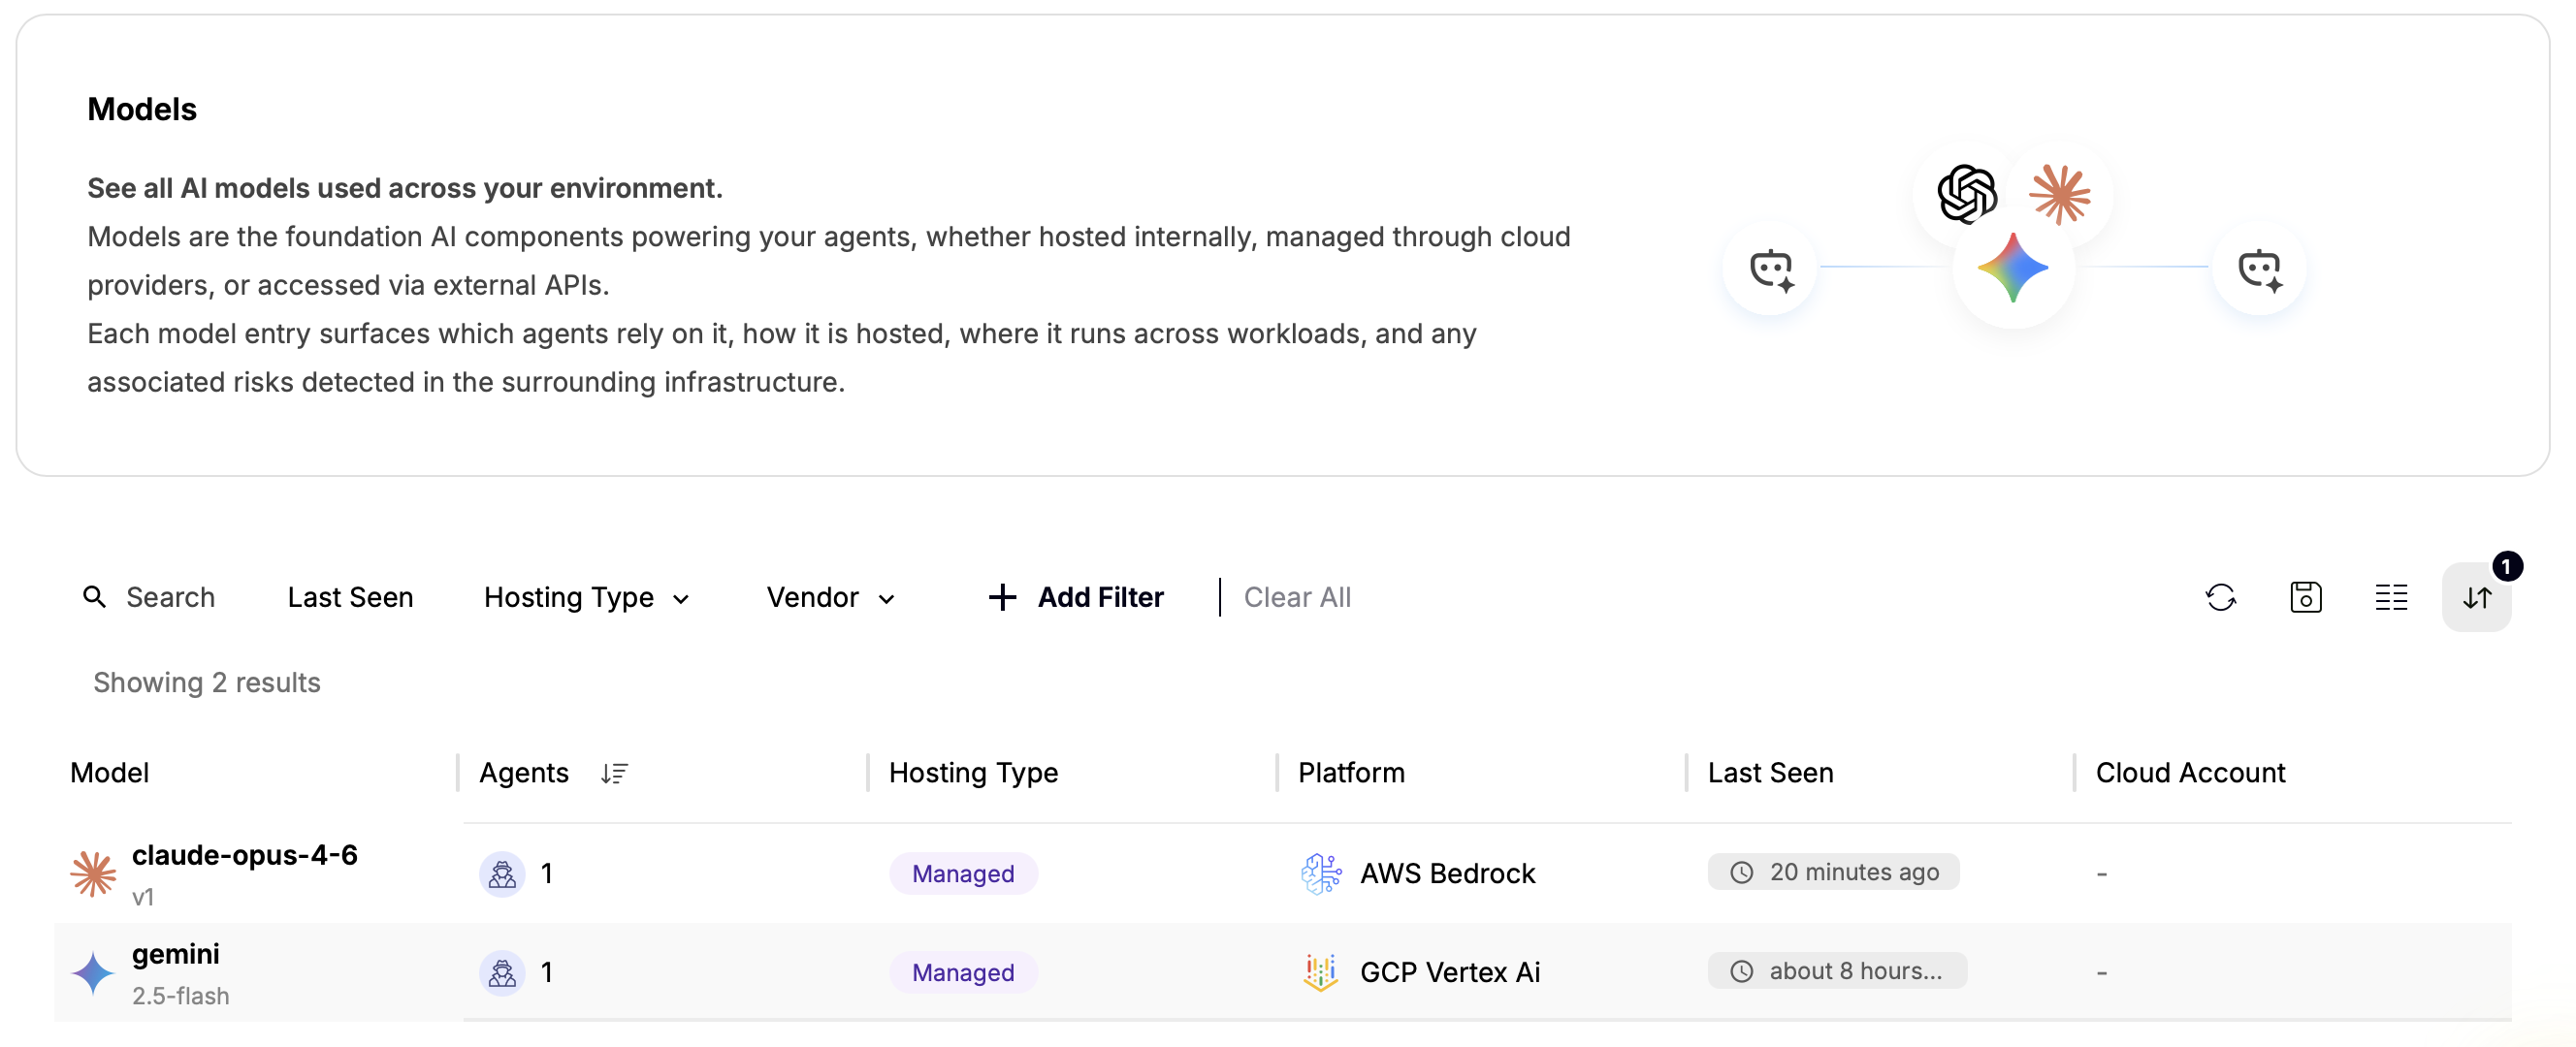Click the save view disk icon
The image size is (2576, 1047).
tap(2305, 597)
